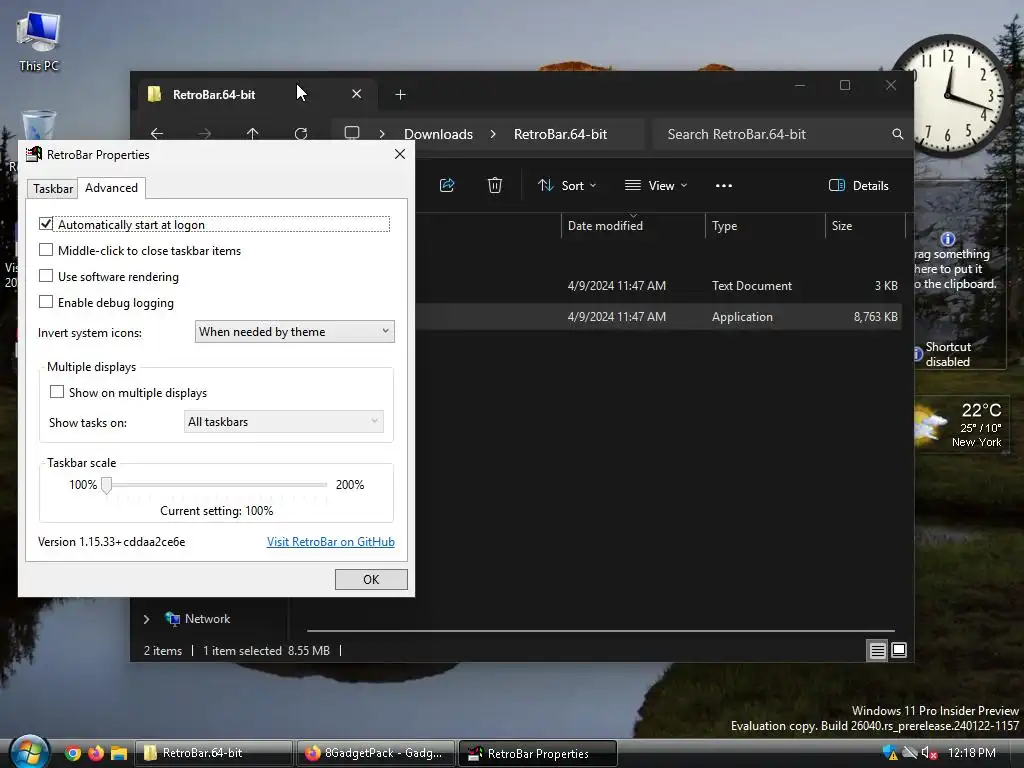Switch to the Taskbar tab
Image resolution: width=1024 pixels, height=768 pixels.
(53, 189)
